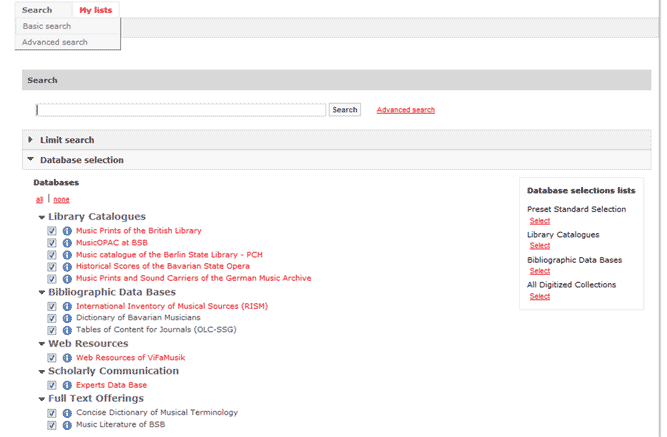This screenshot has height=437, width=667.
Task: Uncheck Music catalogue of Berlin State Library checkbox
Action: [52, 255]
